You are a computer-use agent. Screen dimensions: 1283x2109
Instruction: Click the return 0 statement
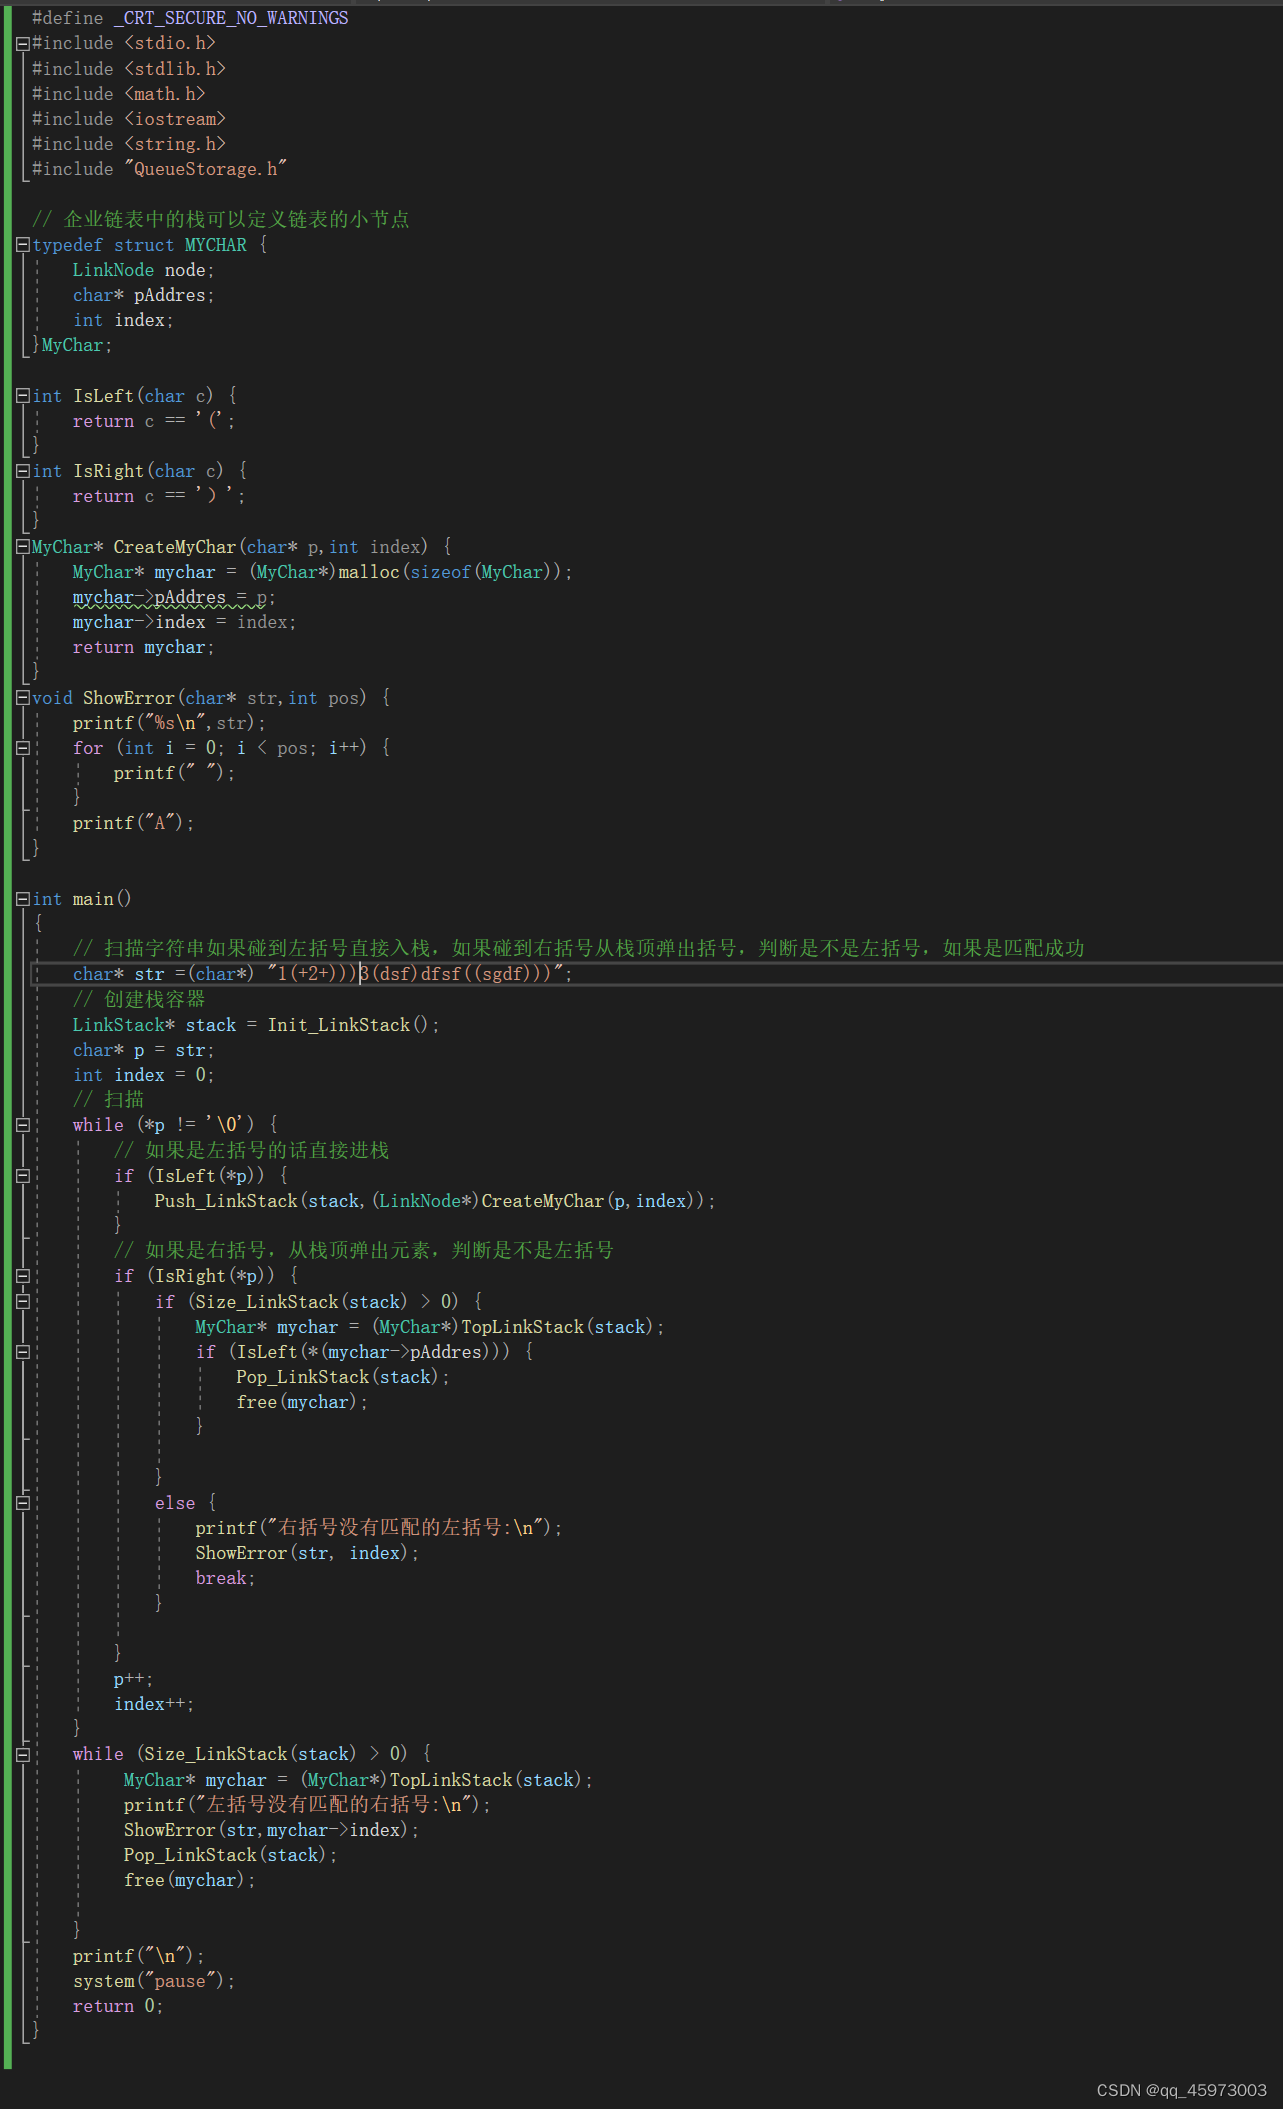pos(117,2006)
